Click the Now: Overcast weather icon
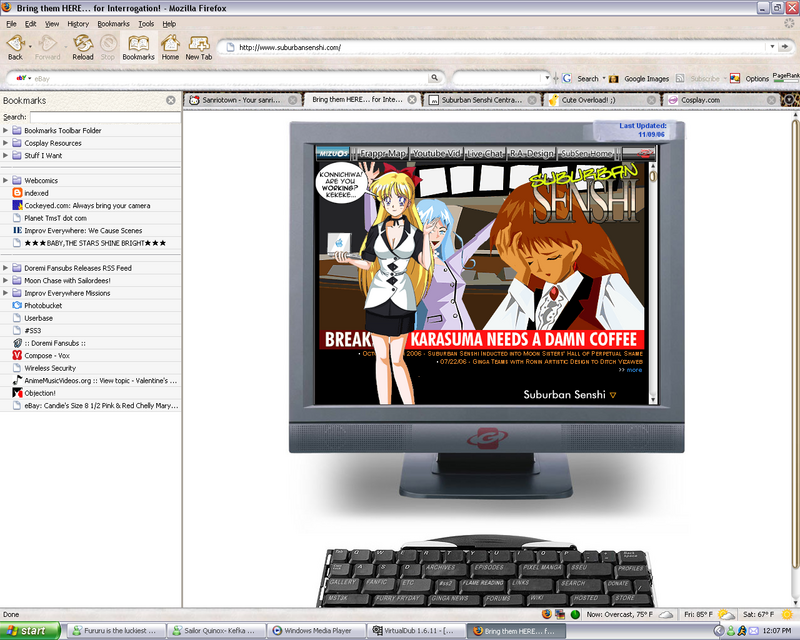 [x=666, y=614]
